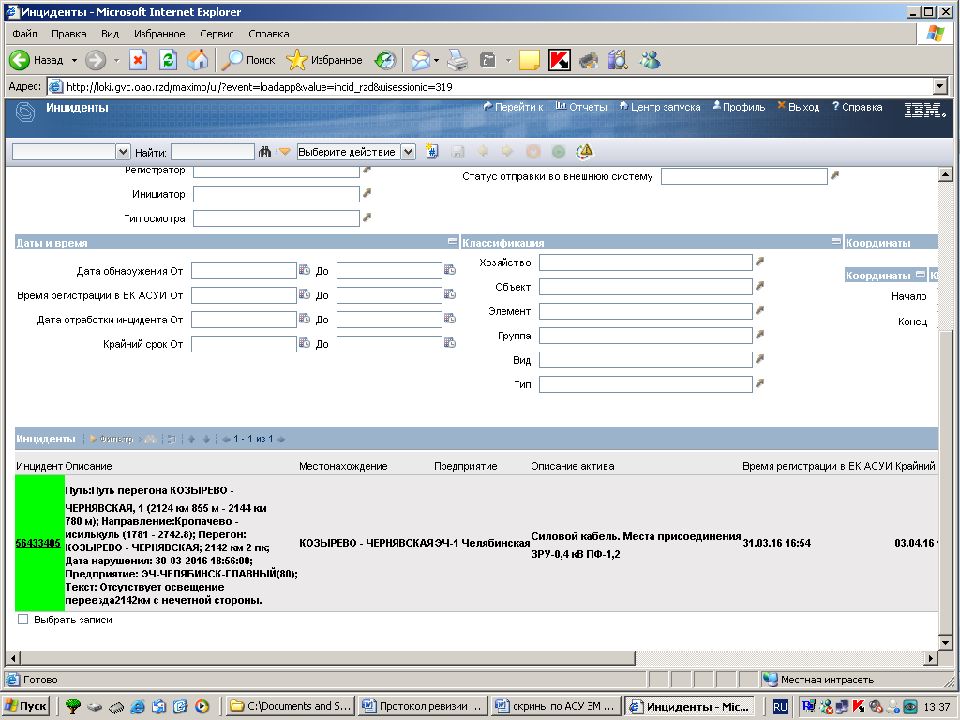
Task: Click the Перейти к link
Action: click(x=513, y=107)
